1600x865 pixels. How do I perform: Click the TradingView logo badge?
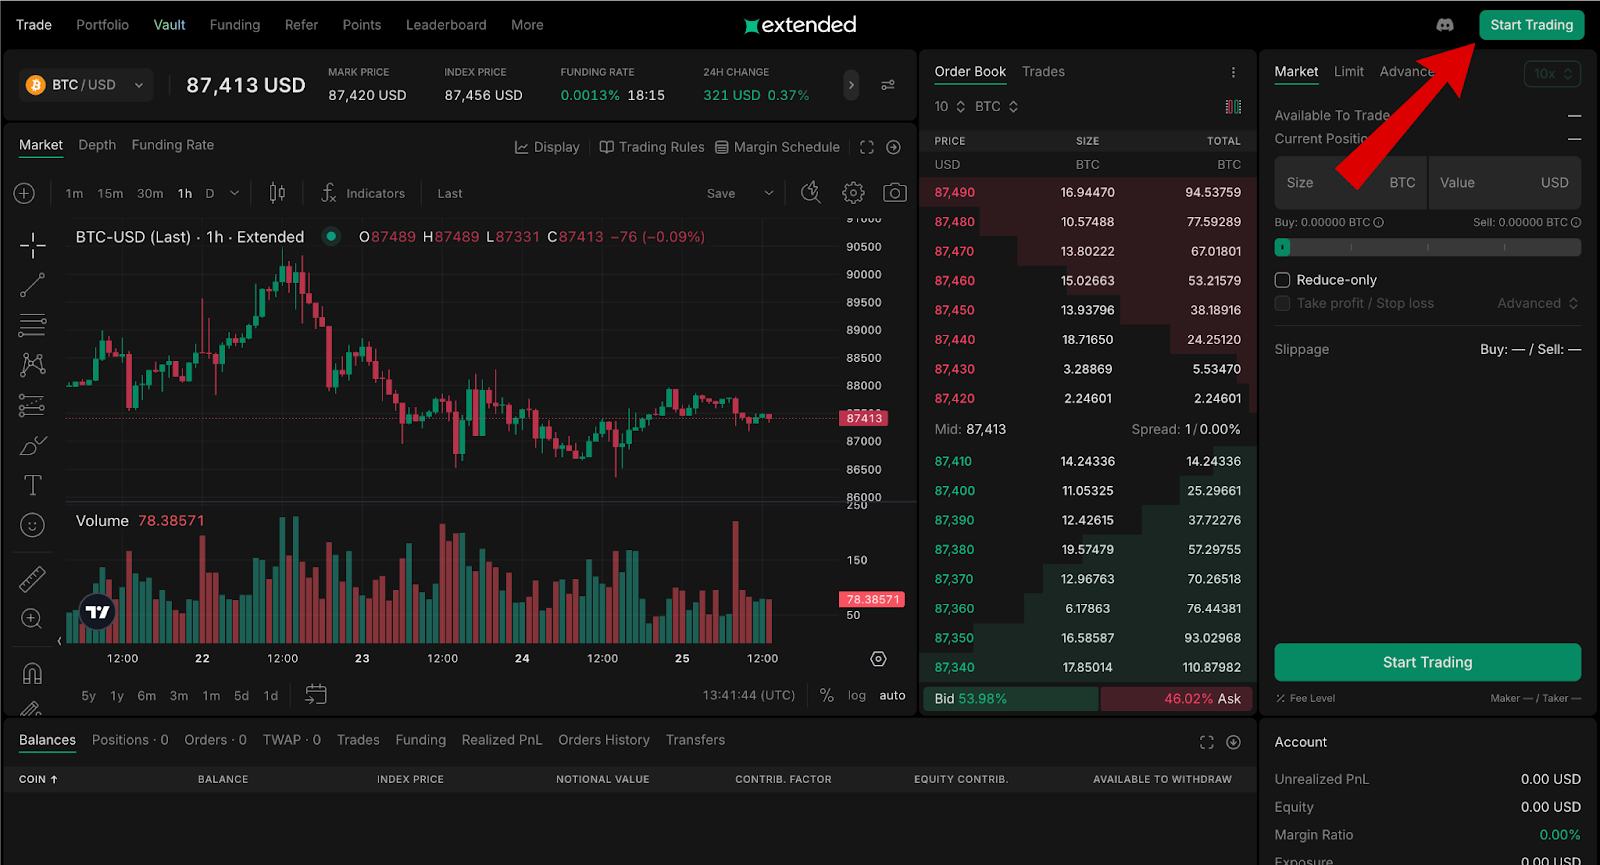tap(98, 612)
